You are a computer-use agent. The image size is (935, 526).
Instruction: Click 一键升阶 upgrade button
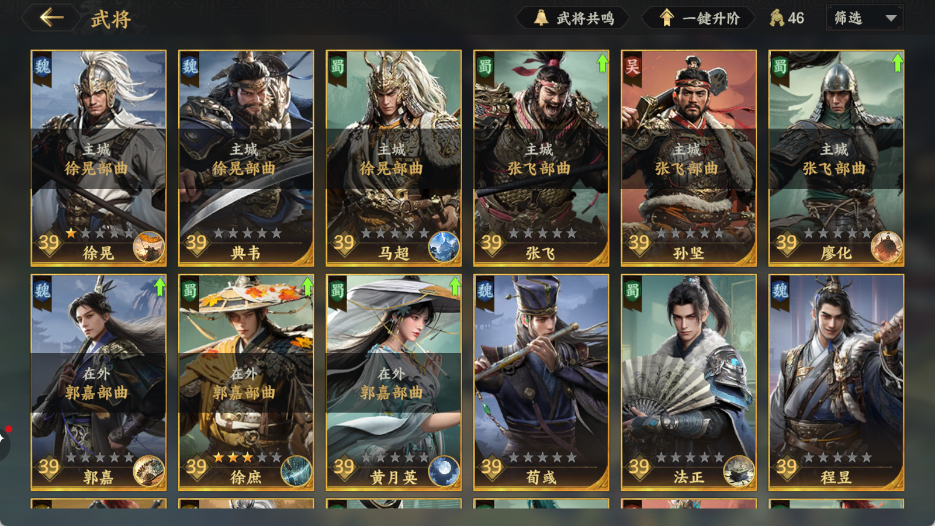pos(699,18)
